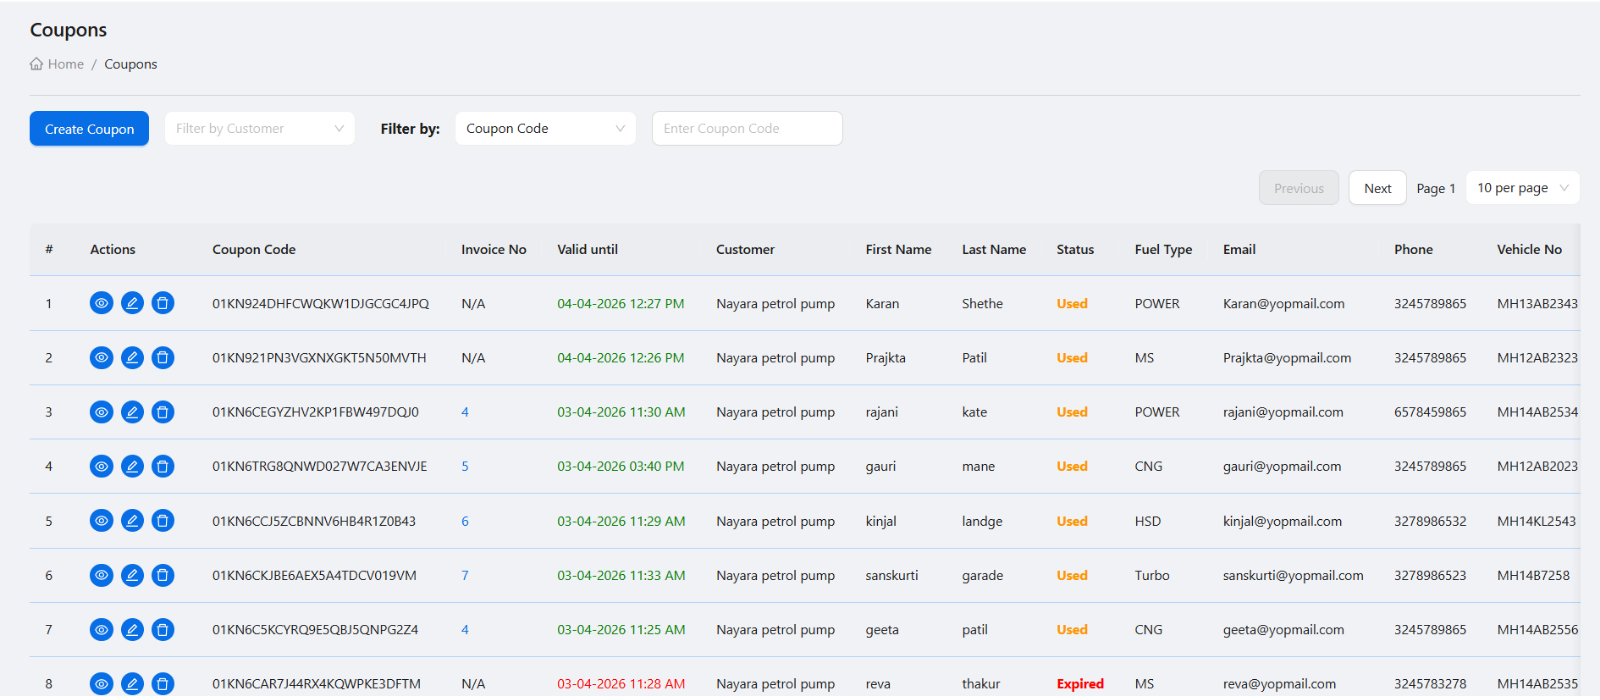Screen dimensions: 1600x700
Task: Open invoice number 7 link
Action: [x=465, y=575]
